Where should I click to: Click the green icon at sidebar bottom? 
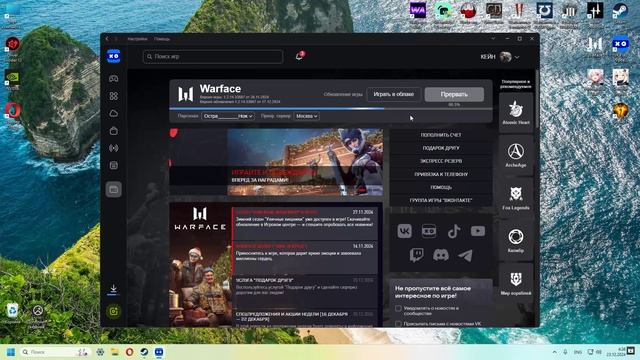click(x=113, y=311)
